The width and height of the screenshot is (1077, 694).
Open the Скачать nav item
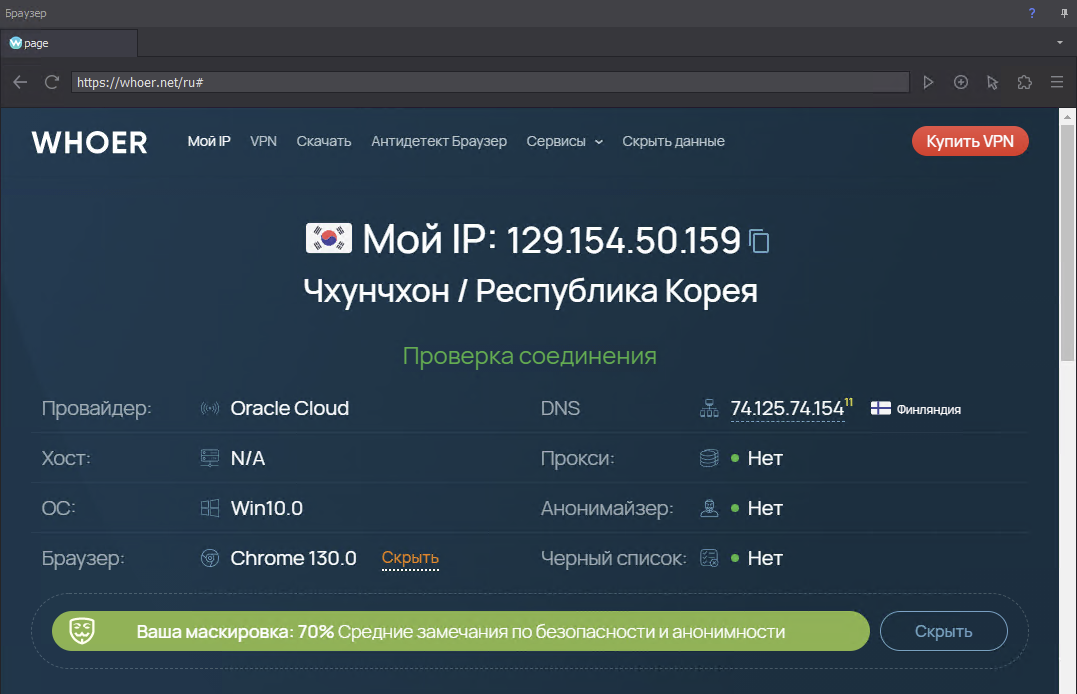coord(324,142)
